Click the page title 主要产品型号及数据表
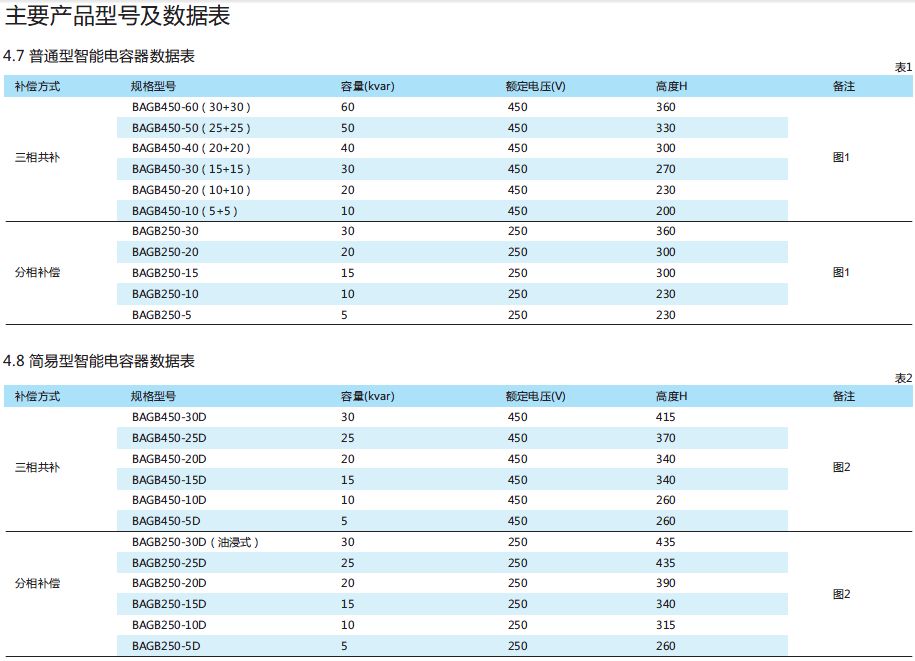Viewport: 915px width, 661px height. pos(118,16)
